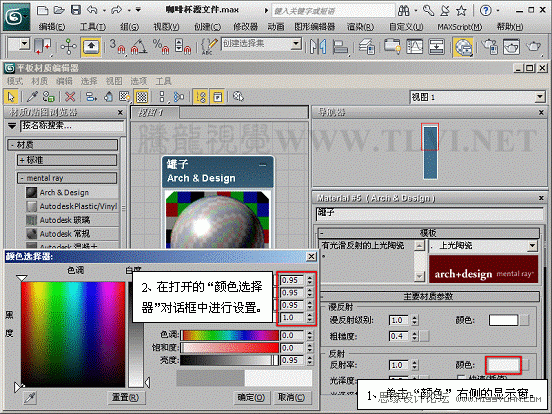Click the favorites star icon
The width and height of the screenshot is (552, 414).
pos(461,11)
